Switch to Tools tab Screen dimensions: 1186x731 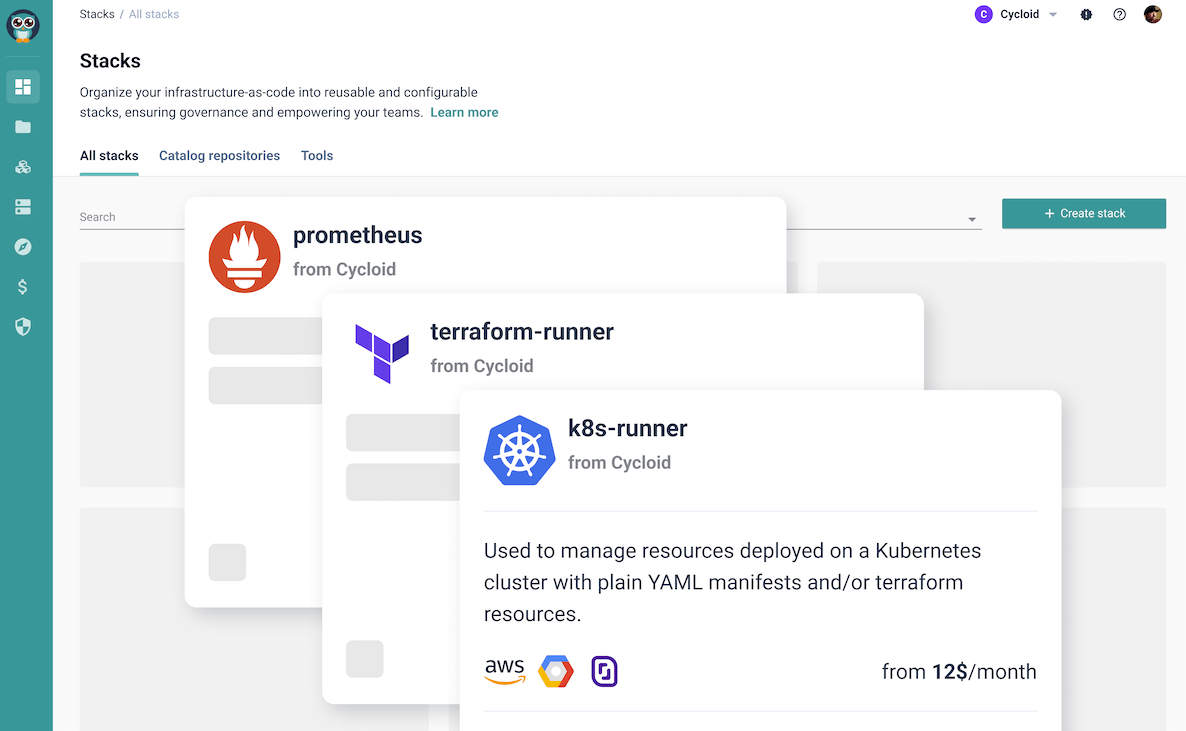pyautogui.click(x=317, y=156)
